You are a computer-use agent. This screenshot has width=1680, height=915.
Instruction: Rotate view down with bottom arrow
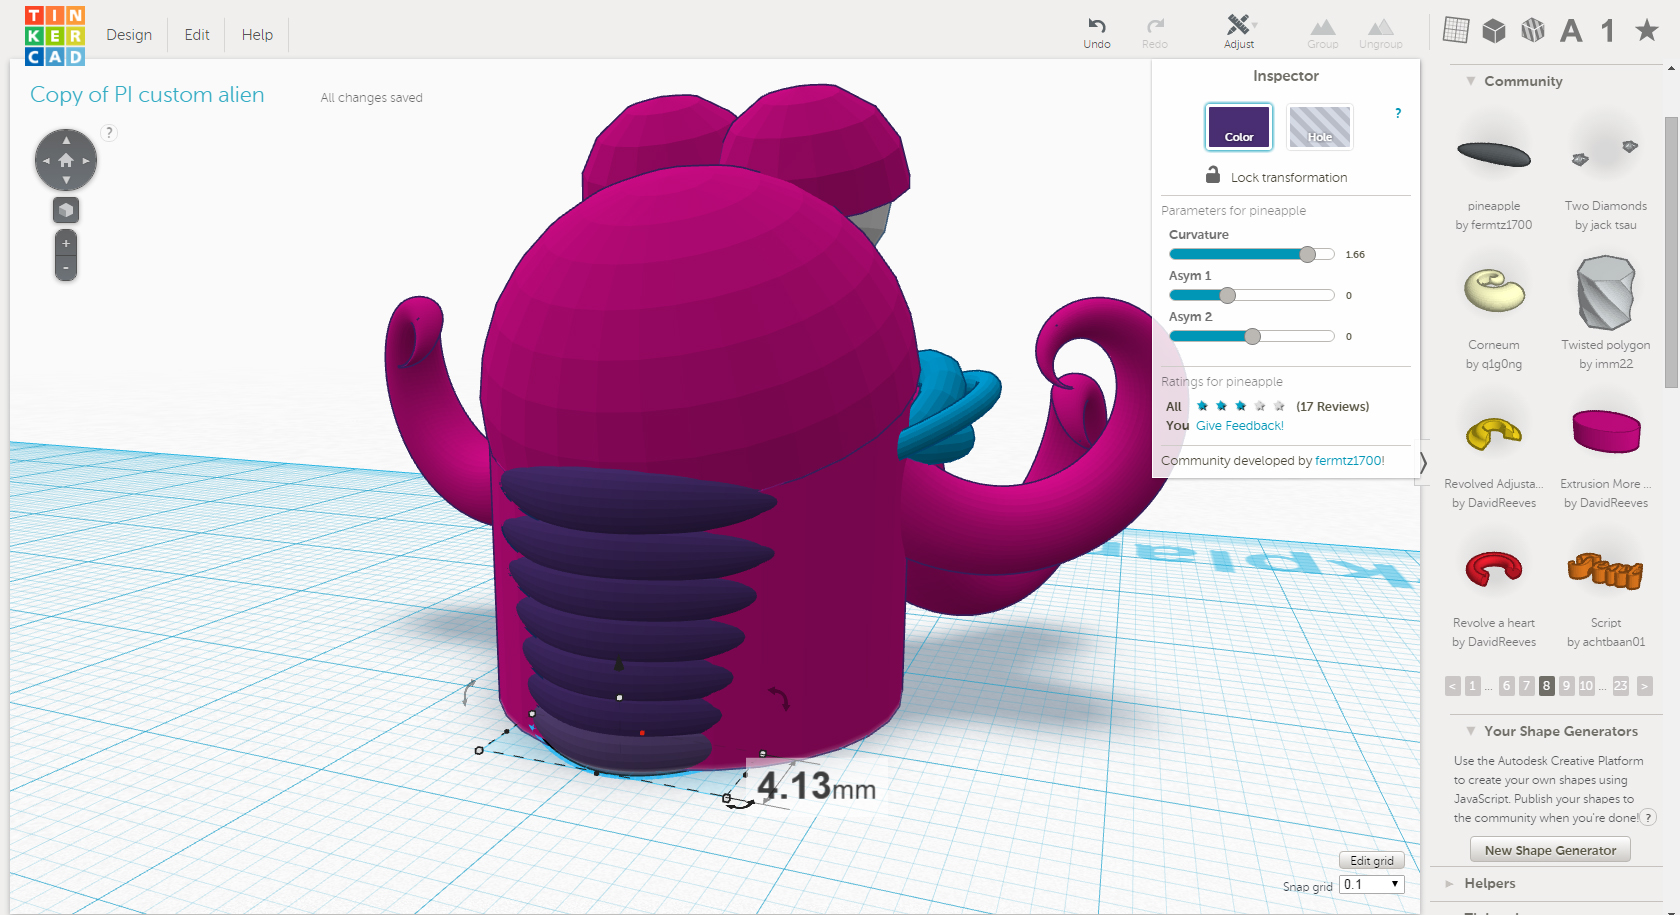66,180
